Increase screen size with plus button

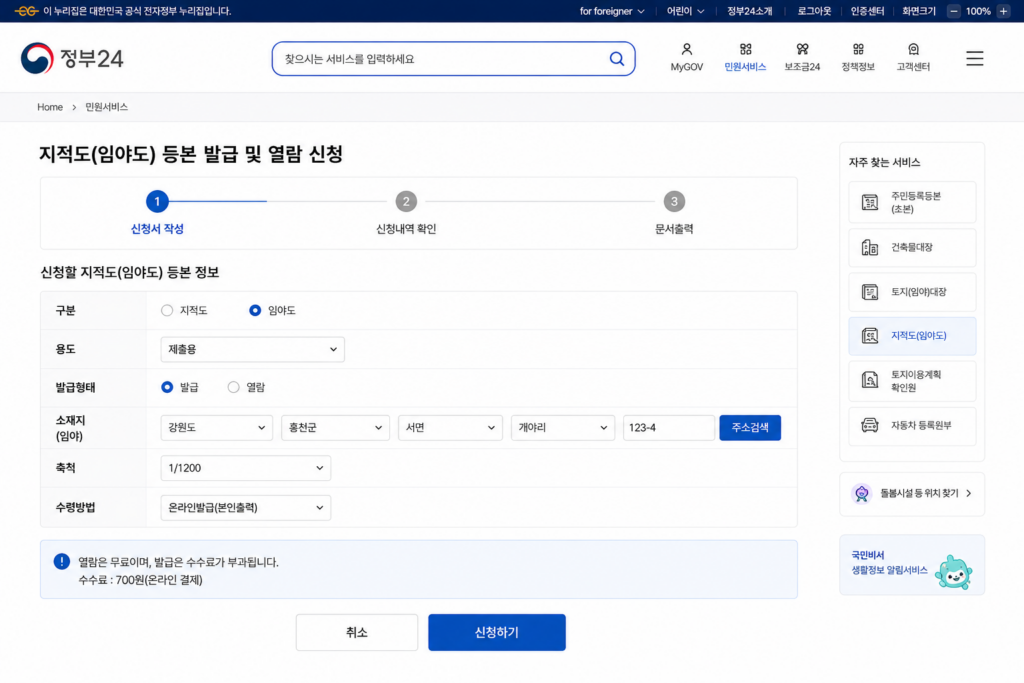(x=1004, y=11)
